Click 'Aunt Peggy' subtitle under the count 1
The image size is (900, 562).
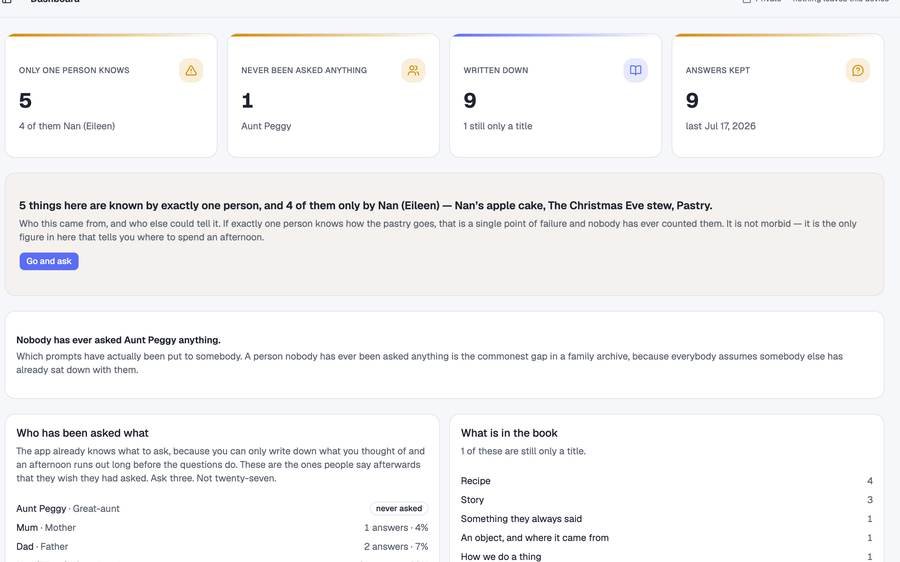266,126
